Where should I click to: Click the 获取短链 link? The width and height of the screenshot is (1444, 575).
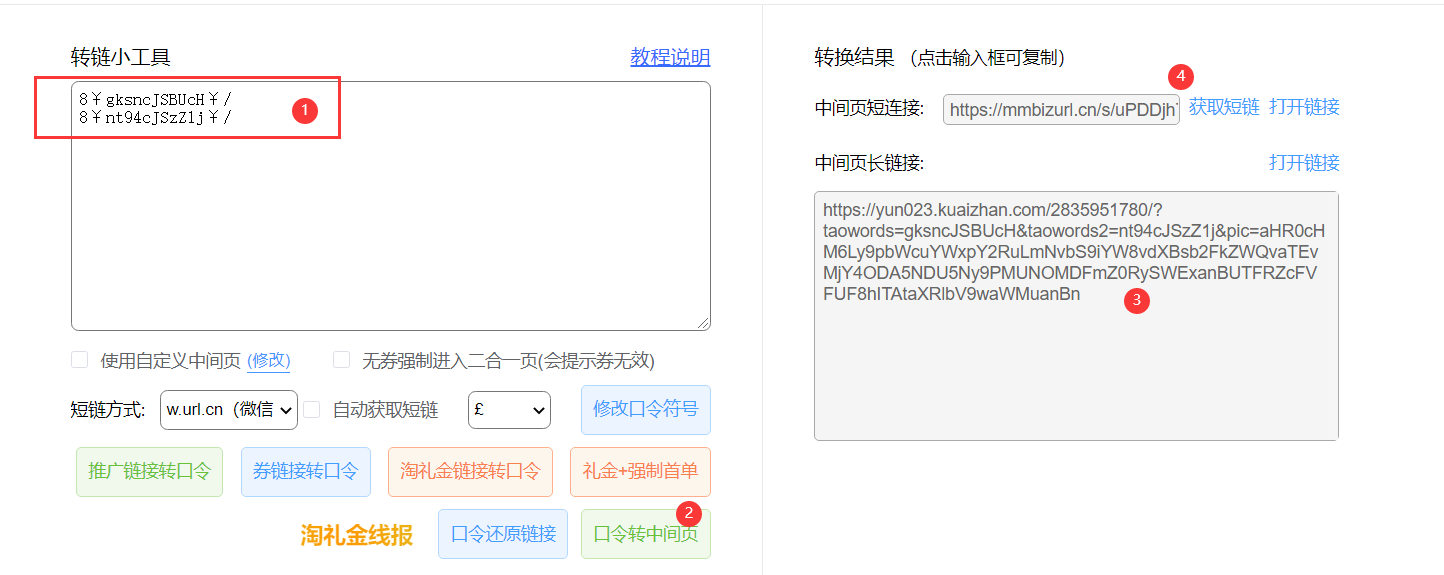point(1224,107)
